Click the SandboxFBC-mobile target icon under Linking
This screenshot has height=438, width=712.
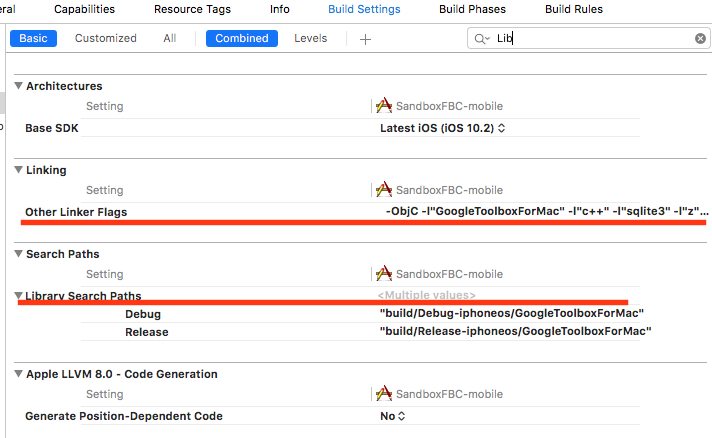pos(384,190)
